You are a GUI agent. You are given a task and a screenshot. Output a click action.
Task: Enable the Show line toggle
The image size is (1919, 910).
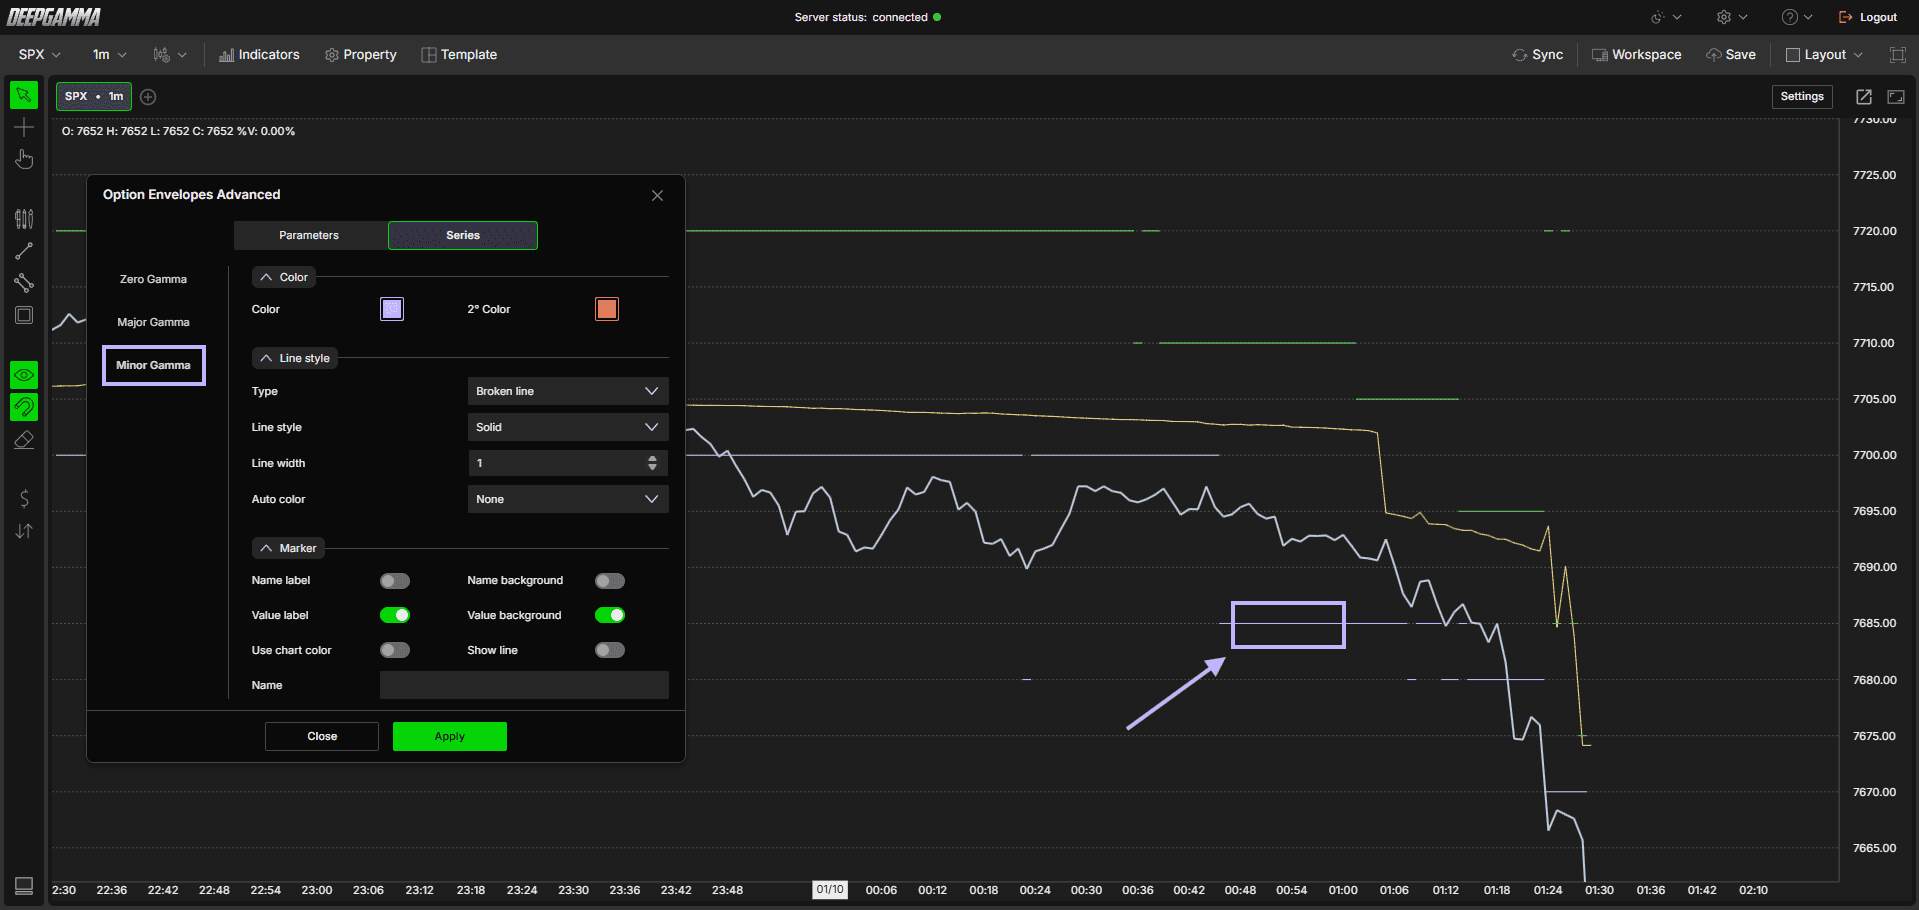point(610,650)
